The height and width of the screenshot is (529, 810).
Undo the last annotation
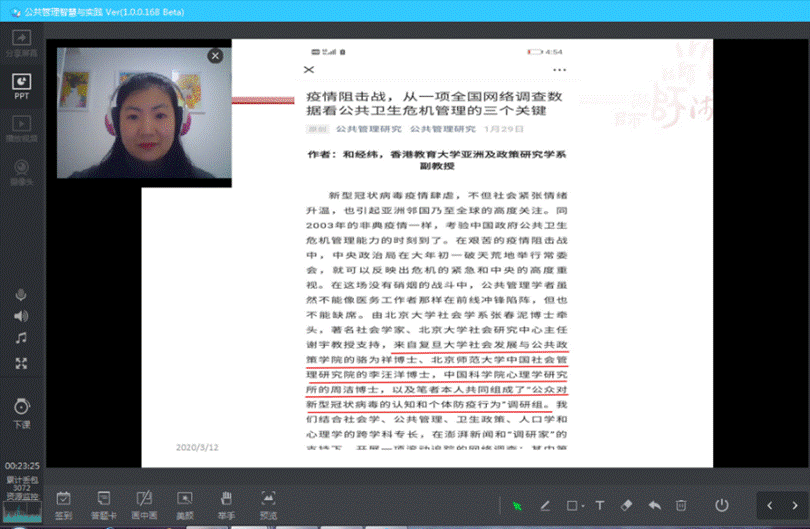(655, 506)
